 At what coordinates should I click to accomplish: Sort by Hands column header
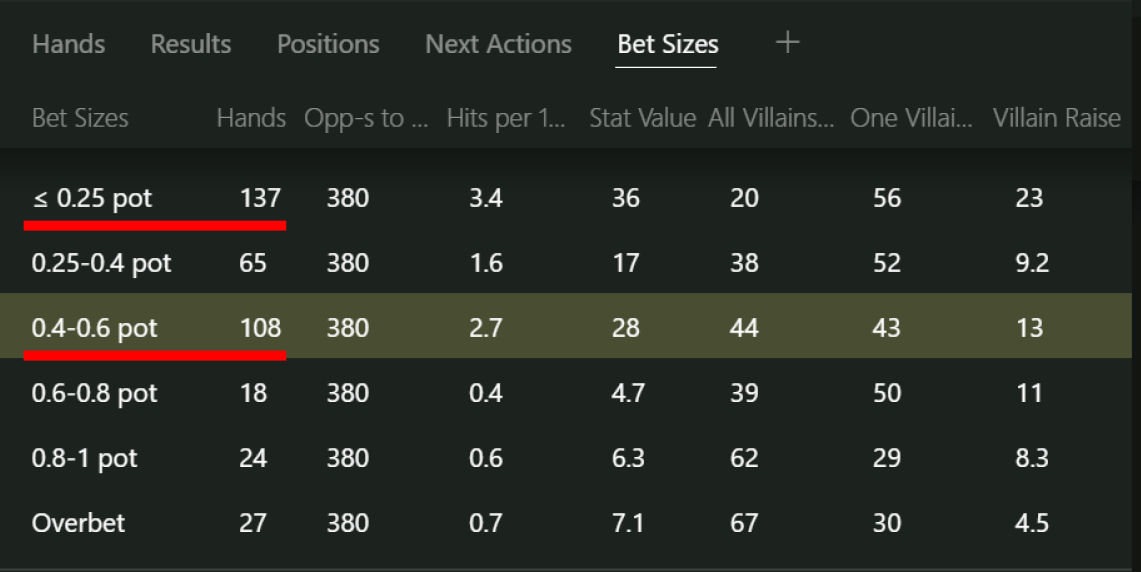pyautogui.click(x=251, y=118)
